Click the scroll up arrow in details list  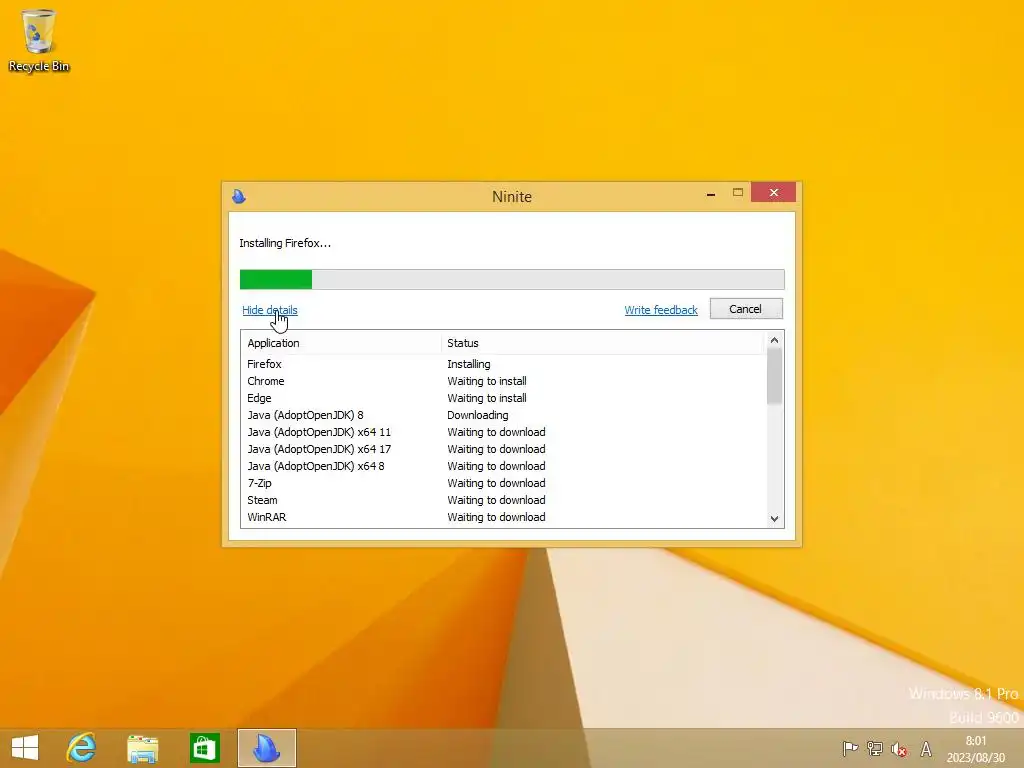(x=775, y=340)
